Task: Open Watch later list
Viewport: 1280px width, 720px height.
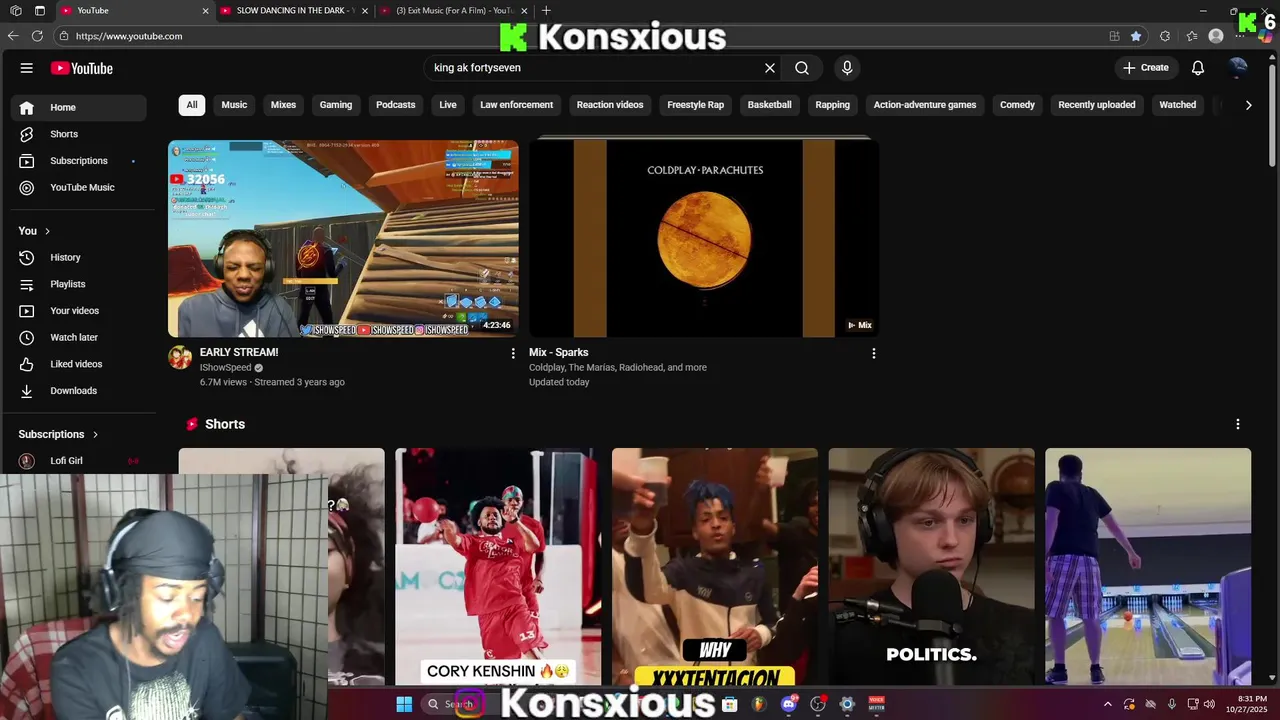Action: point(79,338)
